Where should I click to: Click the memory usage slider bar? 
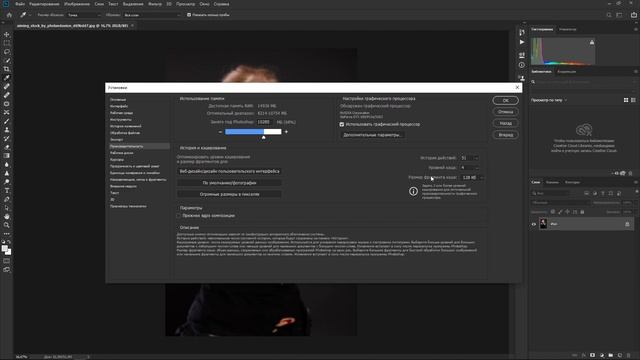pyautogui.click(x=253, y=132)
